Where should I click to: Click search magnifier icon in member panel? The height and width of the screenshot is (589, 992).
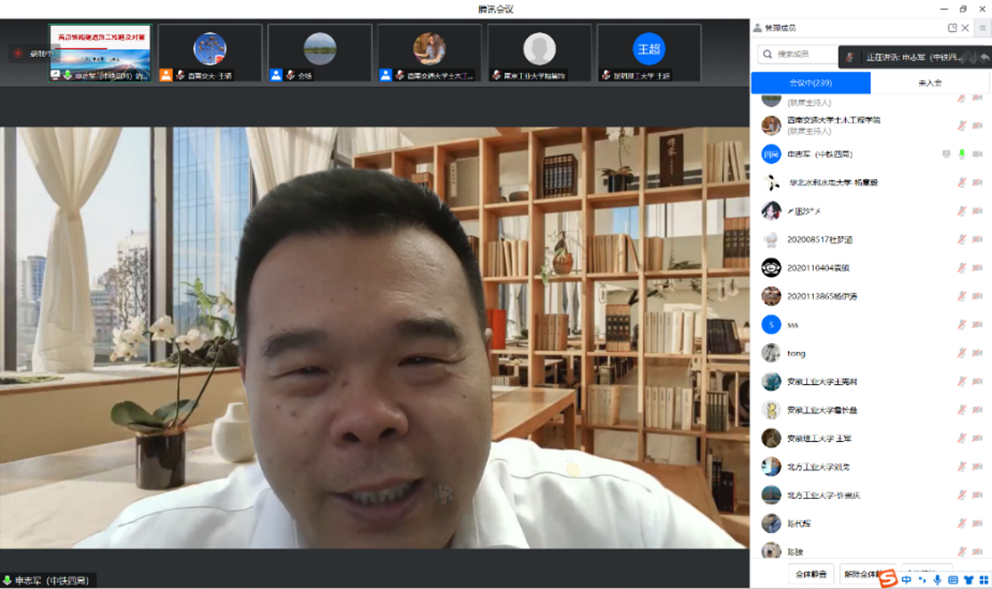pyautogui.click(x=767, y=54)
